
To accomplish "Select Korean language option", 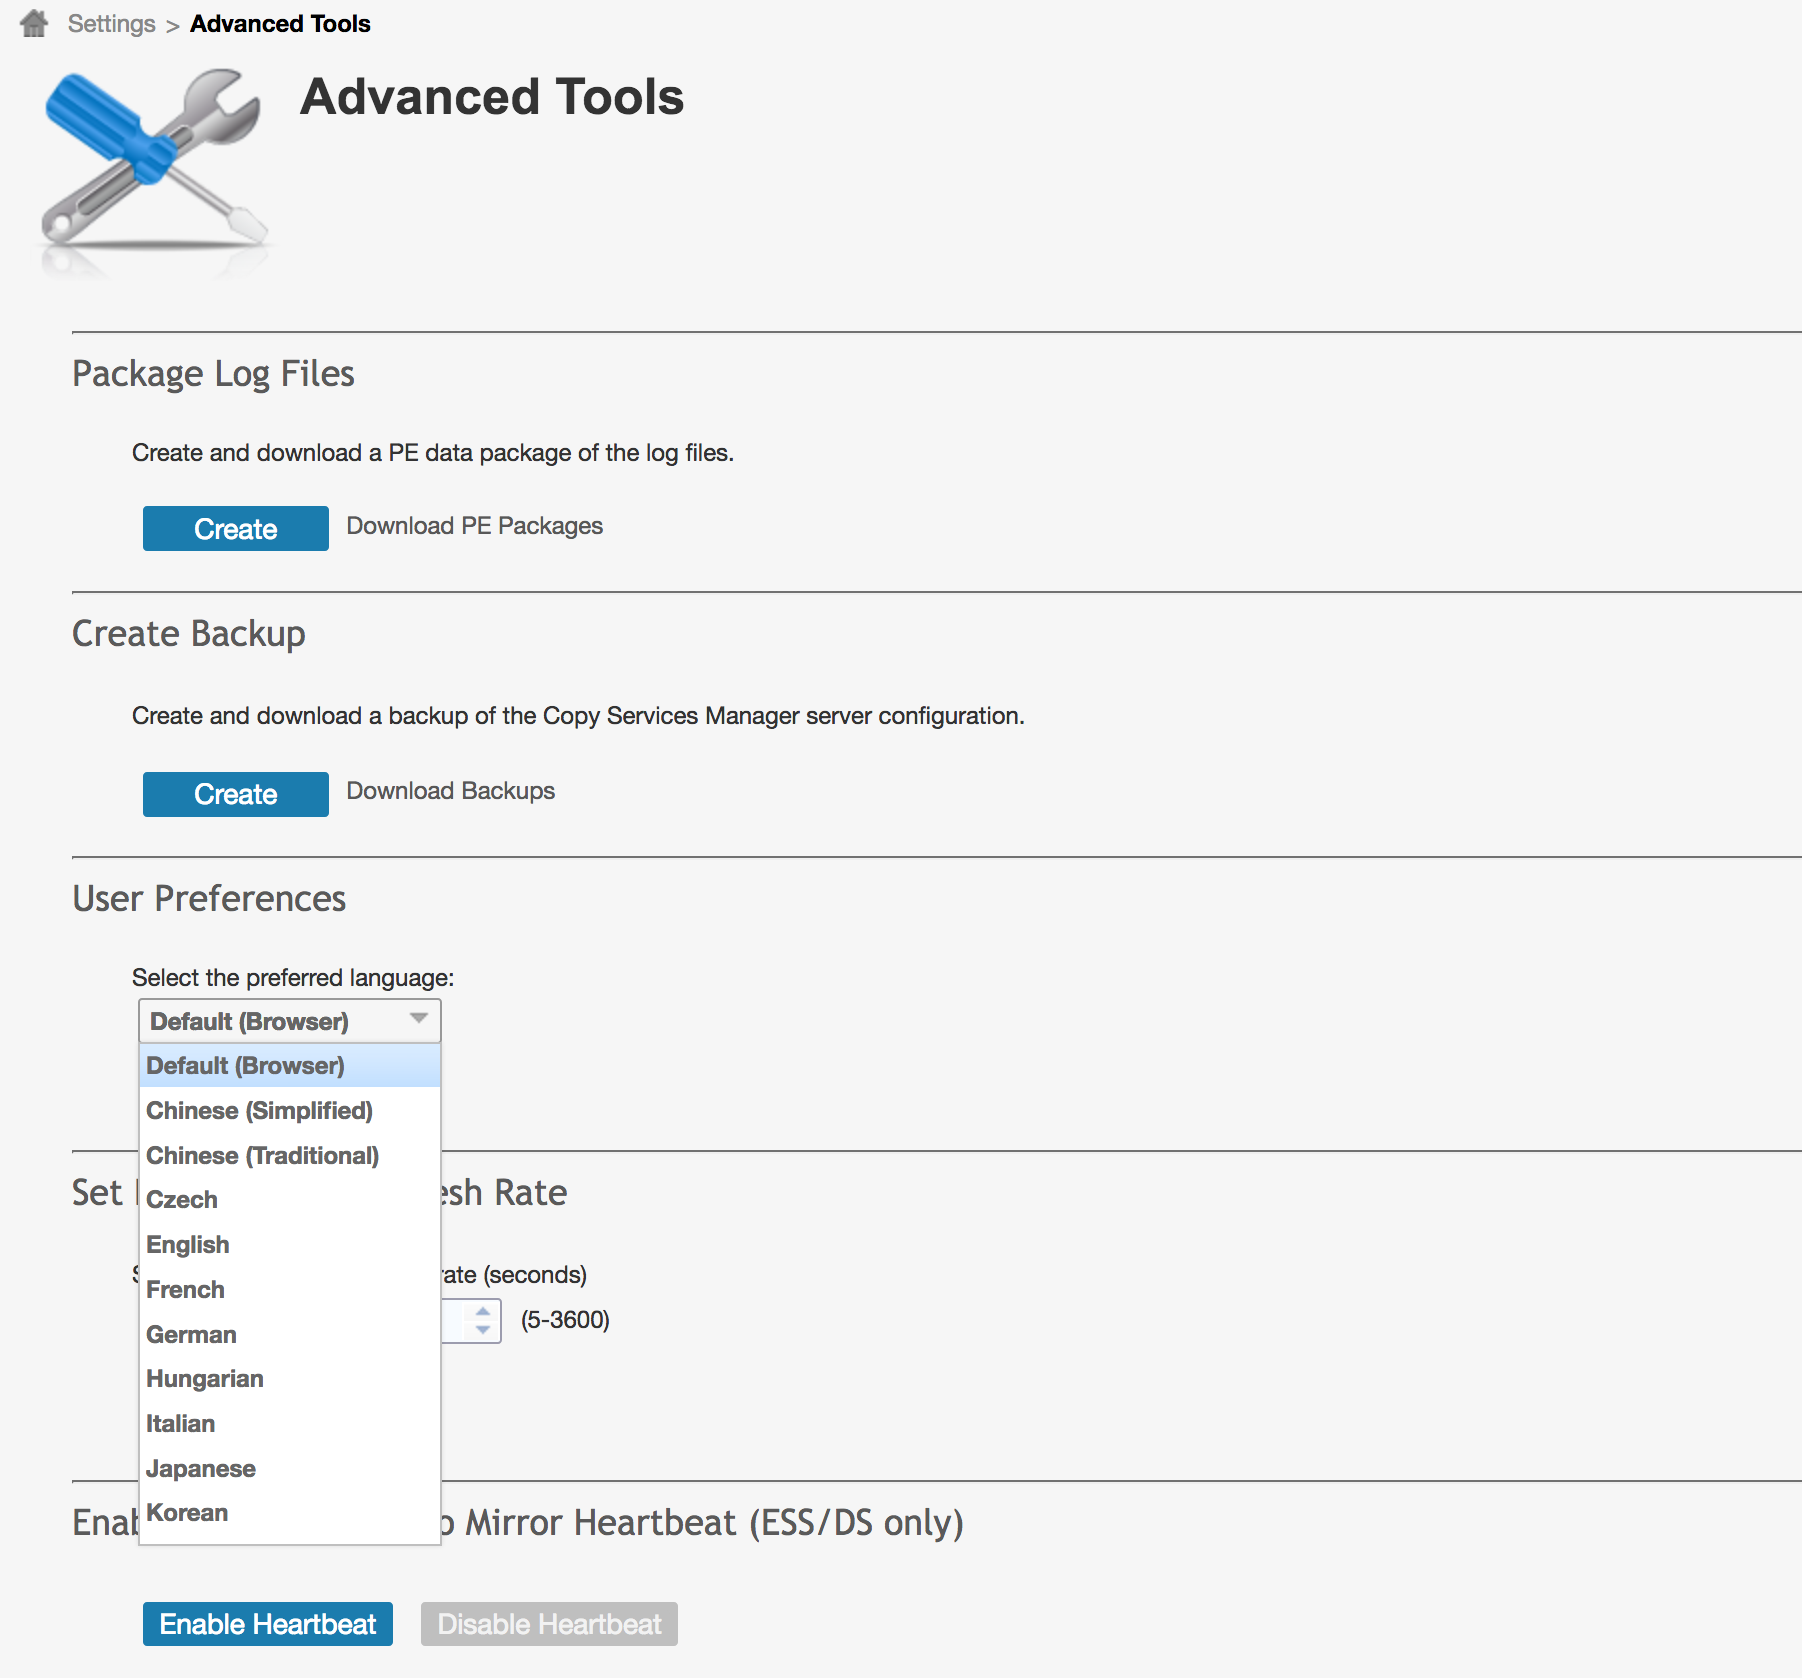I will 290,1512.
